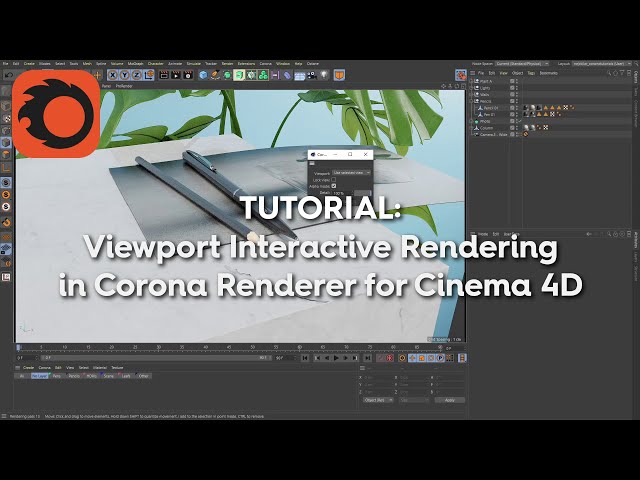
Task: Click the green Subdivision Surface generator icon
Action: (x=227, y=75)
